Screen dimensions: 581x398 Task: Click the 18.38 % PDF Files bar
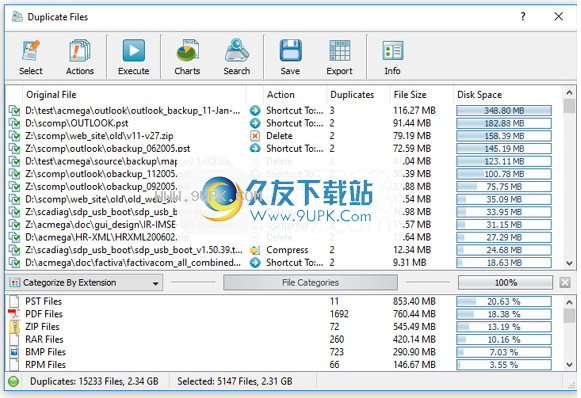click(504, 314)
